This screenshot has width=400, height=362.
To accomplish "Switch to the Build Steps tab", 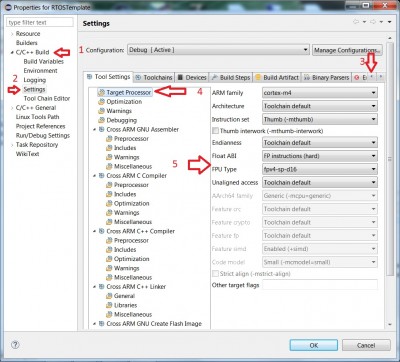I will coord(231,78).
